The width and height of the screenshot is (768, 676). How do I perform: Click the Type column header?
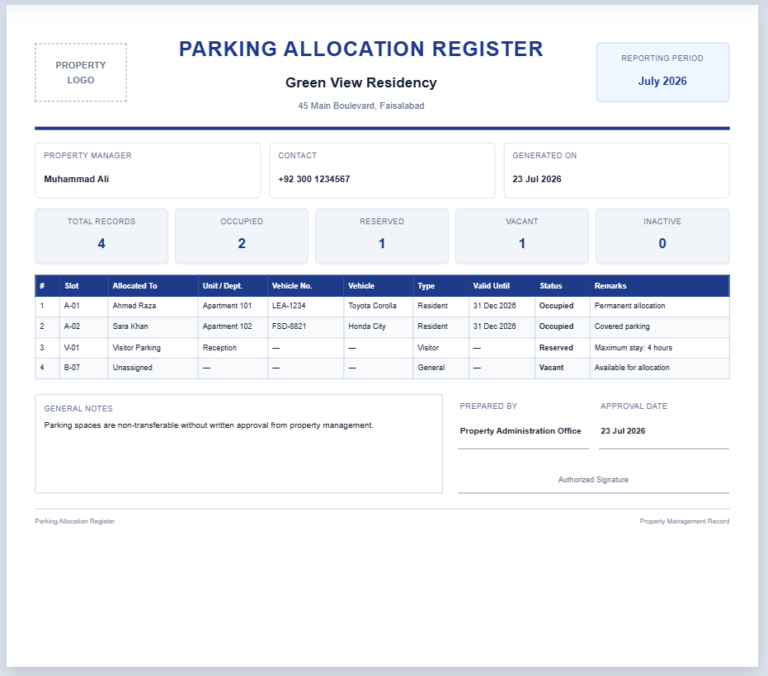pyautogui.click(x=441, y=286)
